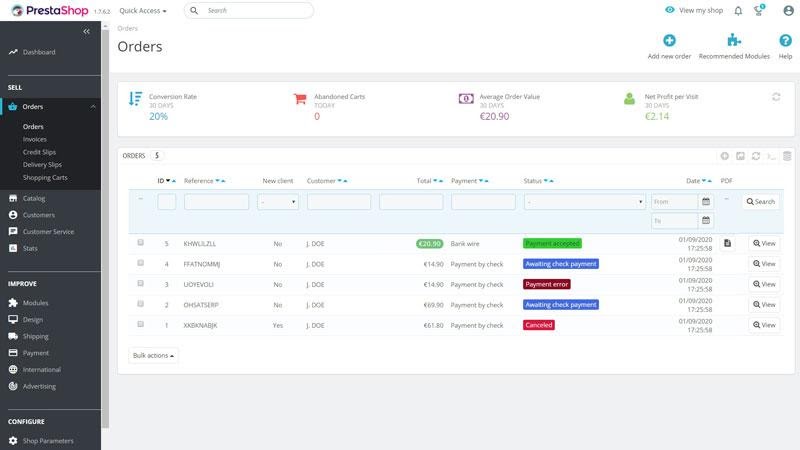800x450 pixels.
Task: Refresh the KPI statistics row
Action: coord(776,97)
